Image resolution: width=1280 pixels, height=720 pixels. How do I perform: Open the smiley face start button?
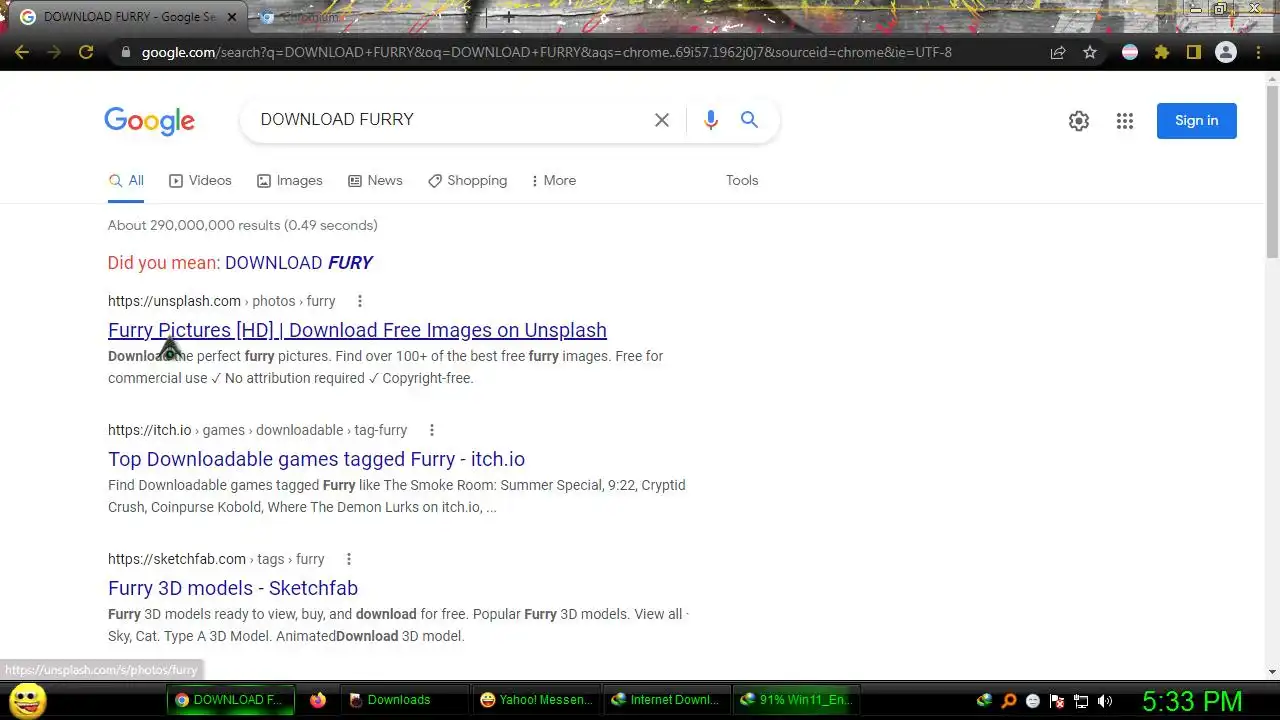point(28,701)
